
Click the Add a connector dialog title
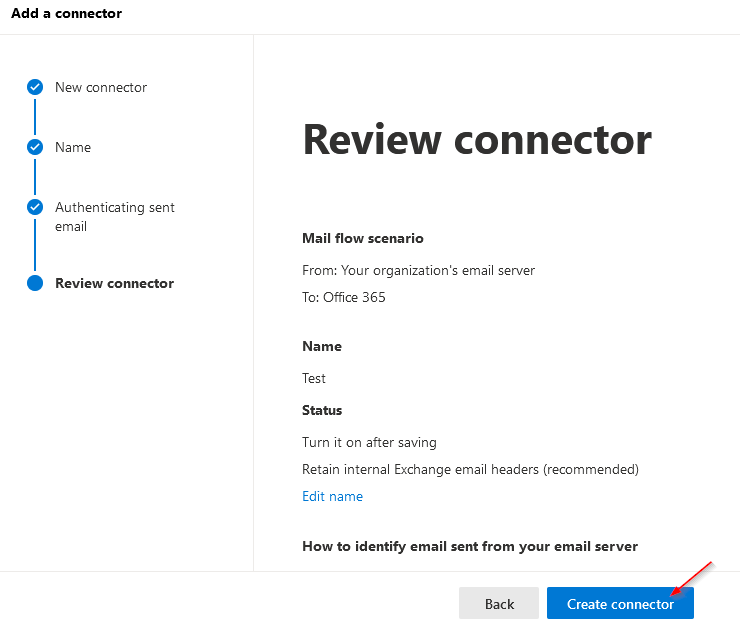(67, 13)
